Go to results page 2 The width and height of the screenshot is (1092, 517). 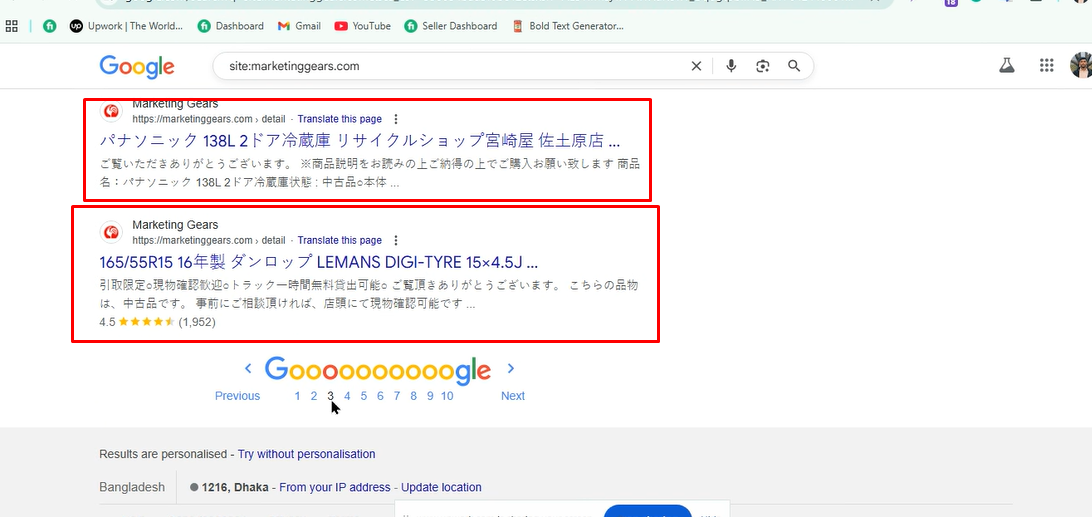314,396
